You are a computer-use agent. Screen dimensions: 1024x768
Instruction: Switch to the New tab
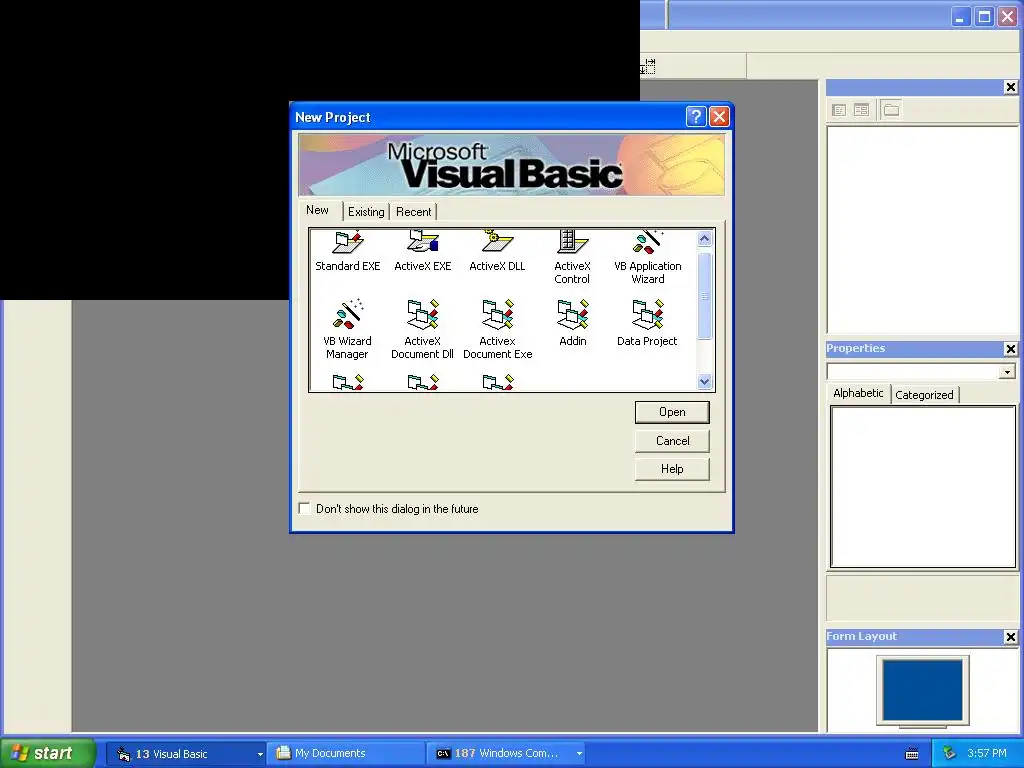click(318, 210)
